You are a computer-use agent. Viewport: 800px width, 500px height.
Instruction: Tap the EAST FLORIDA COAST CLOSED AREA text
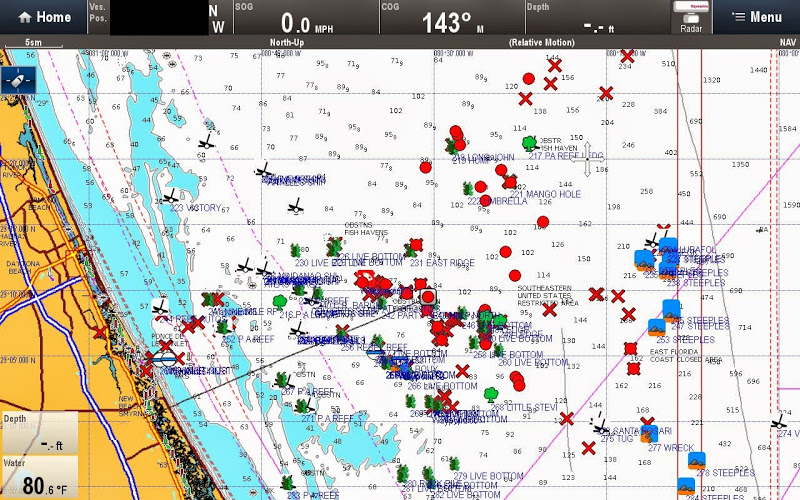tap(686, 356)
